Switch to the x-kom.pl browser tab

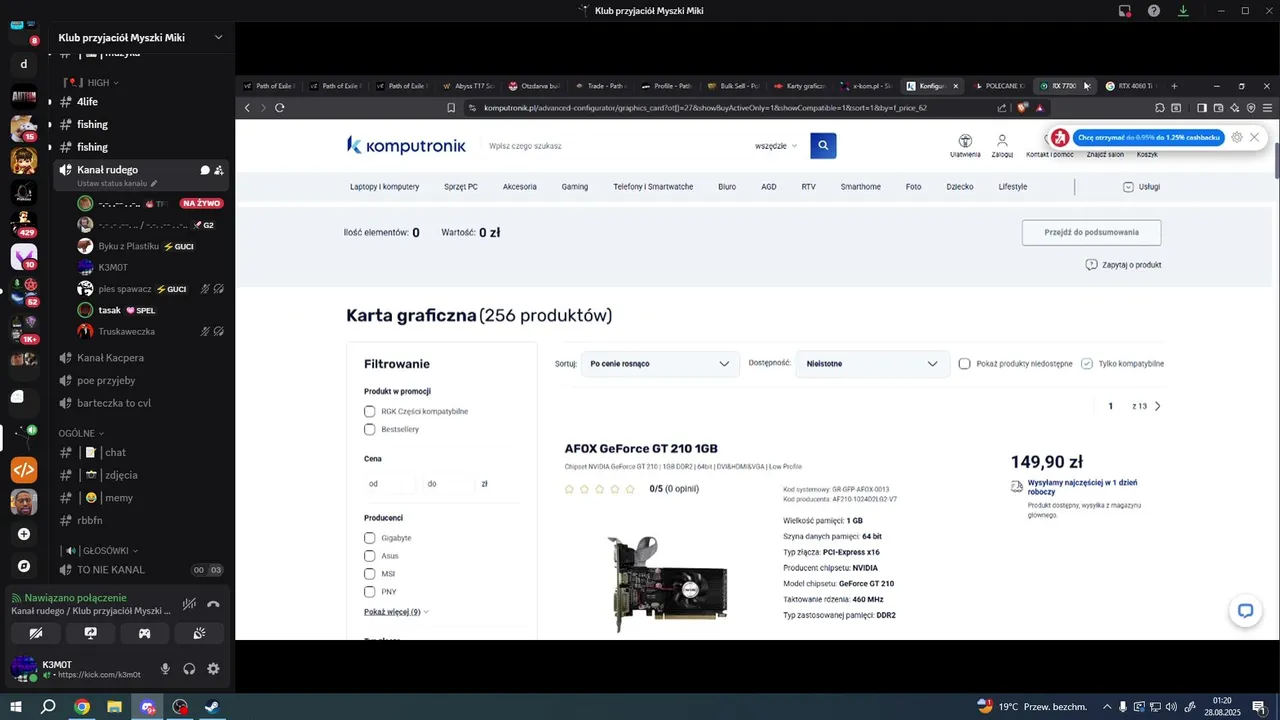coord(866,86)
